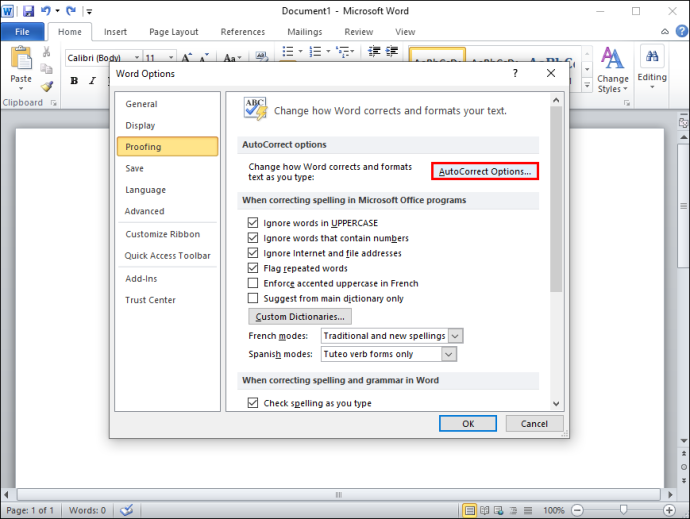This screenshot has width=690, height=519.
Task: Open Trust Center options category
Action: pos(168,300)
